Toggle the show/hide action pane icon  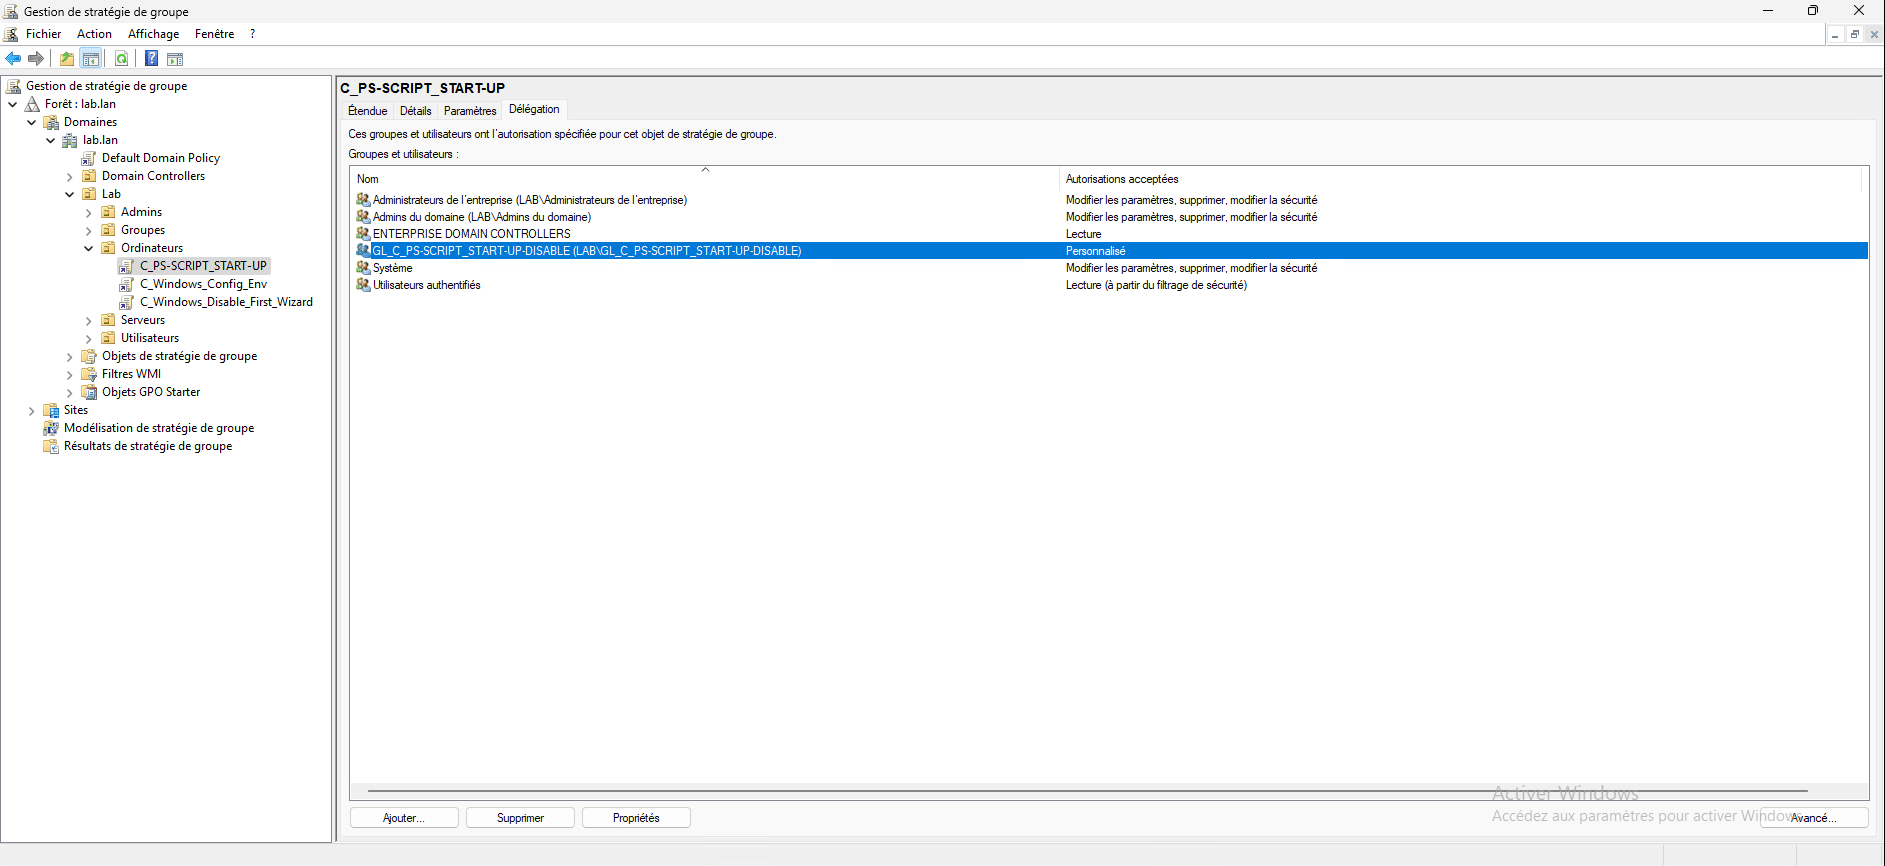[175, 59]
